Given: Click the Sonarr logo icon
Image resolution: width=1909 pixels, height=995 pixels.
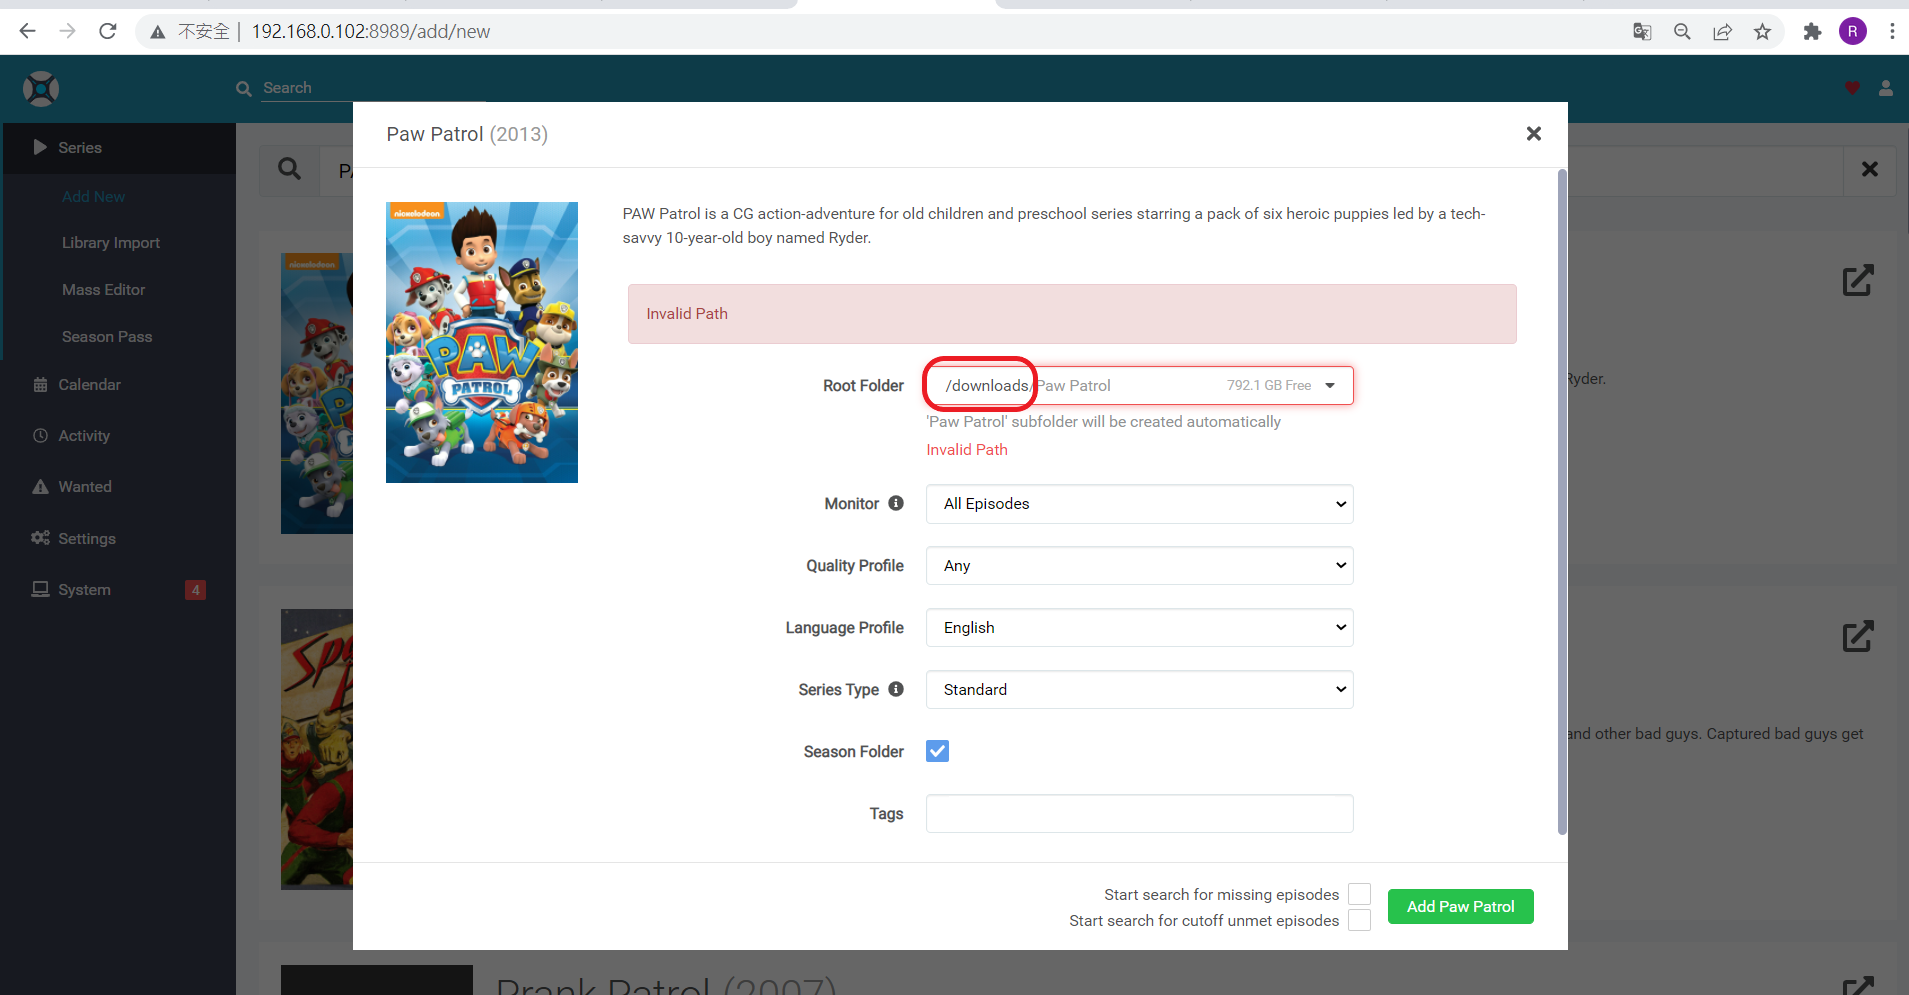Looking at the screenshot, I should point(41,89).
